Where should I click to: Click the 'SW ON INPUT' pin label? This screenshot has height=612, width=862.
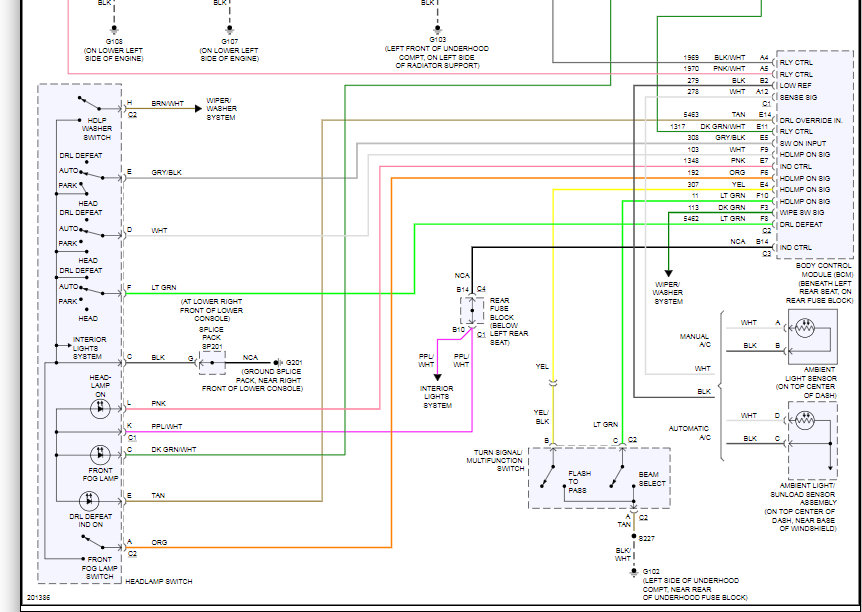(x=803, y=144)
